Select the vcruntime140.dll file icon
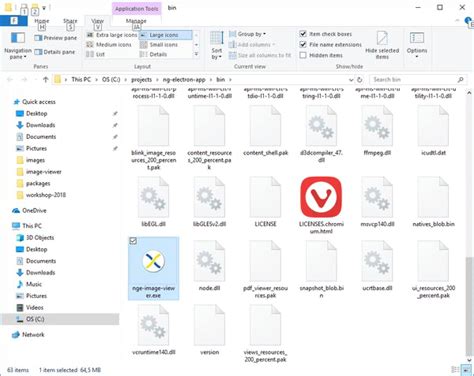 [153, 325]
